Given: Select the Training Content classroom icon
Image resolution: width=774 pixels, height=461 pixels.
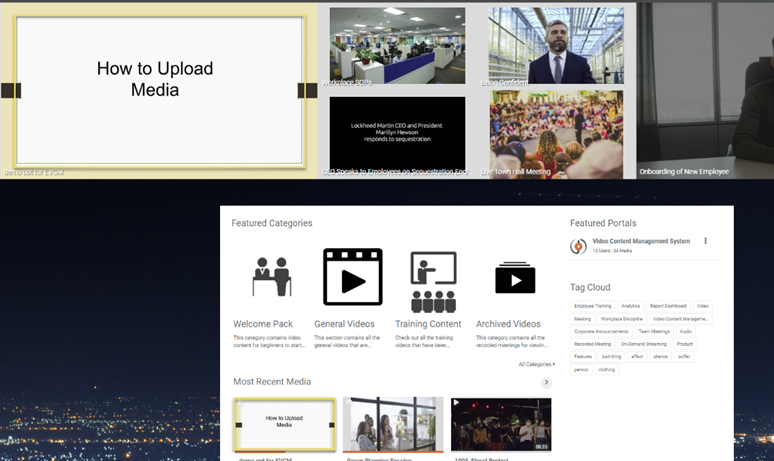Looking at the screenshot, I should point(433,281).
